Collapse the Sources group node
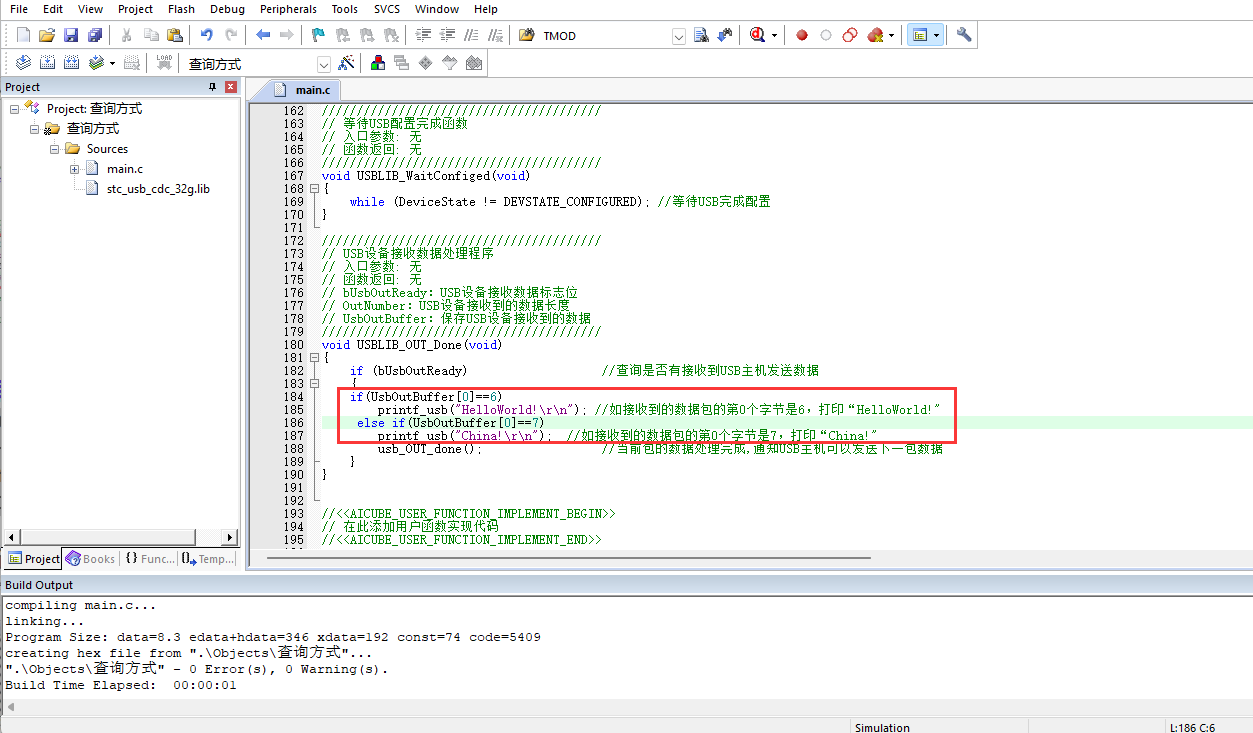The image size is (1253, 733). [55, 148]
